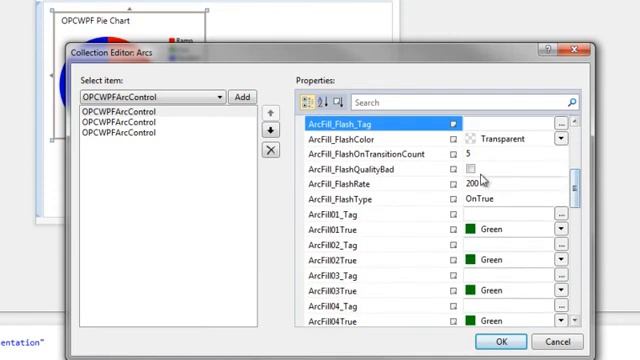Click ArcFill02_Tag property marker square
640x360 pixels.
453,245
